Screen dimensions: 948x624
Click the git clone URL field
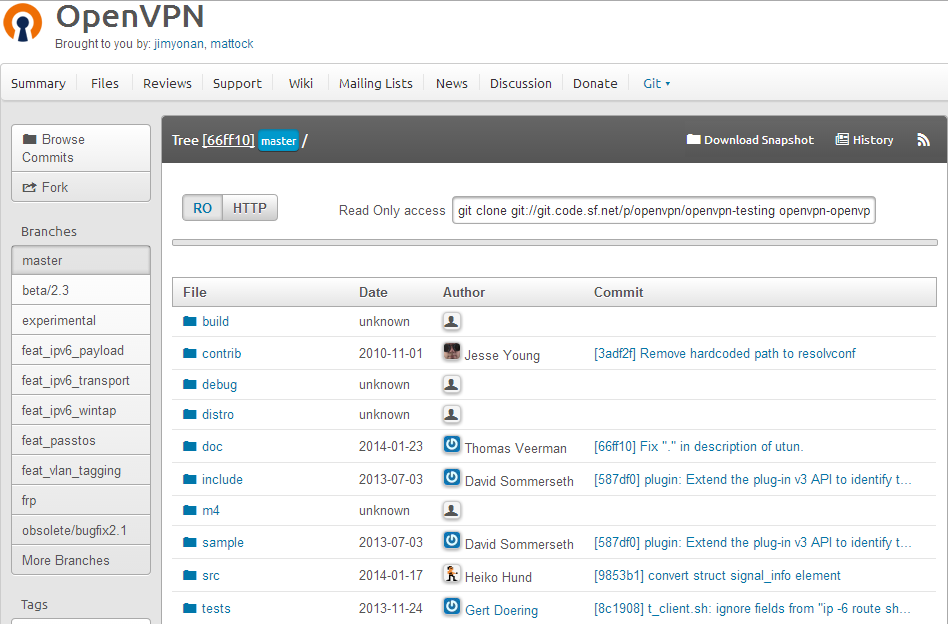click(x=664, y=210)
